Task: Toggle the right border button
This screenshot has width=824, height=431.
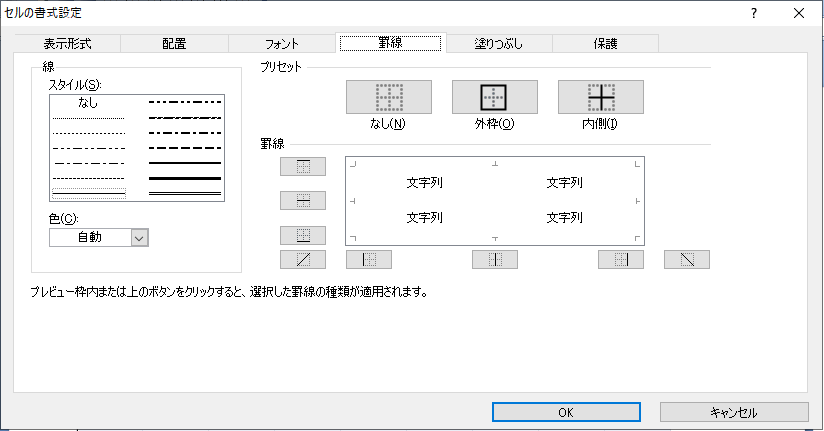Action: [x=620, y=260]
